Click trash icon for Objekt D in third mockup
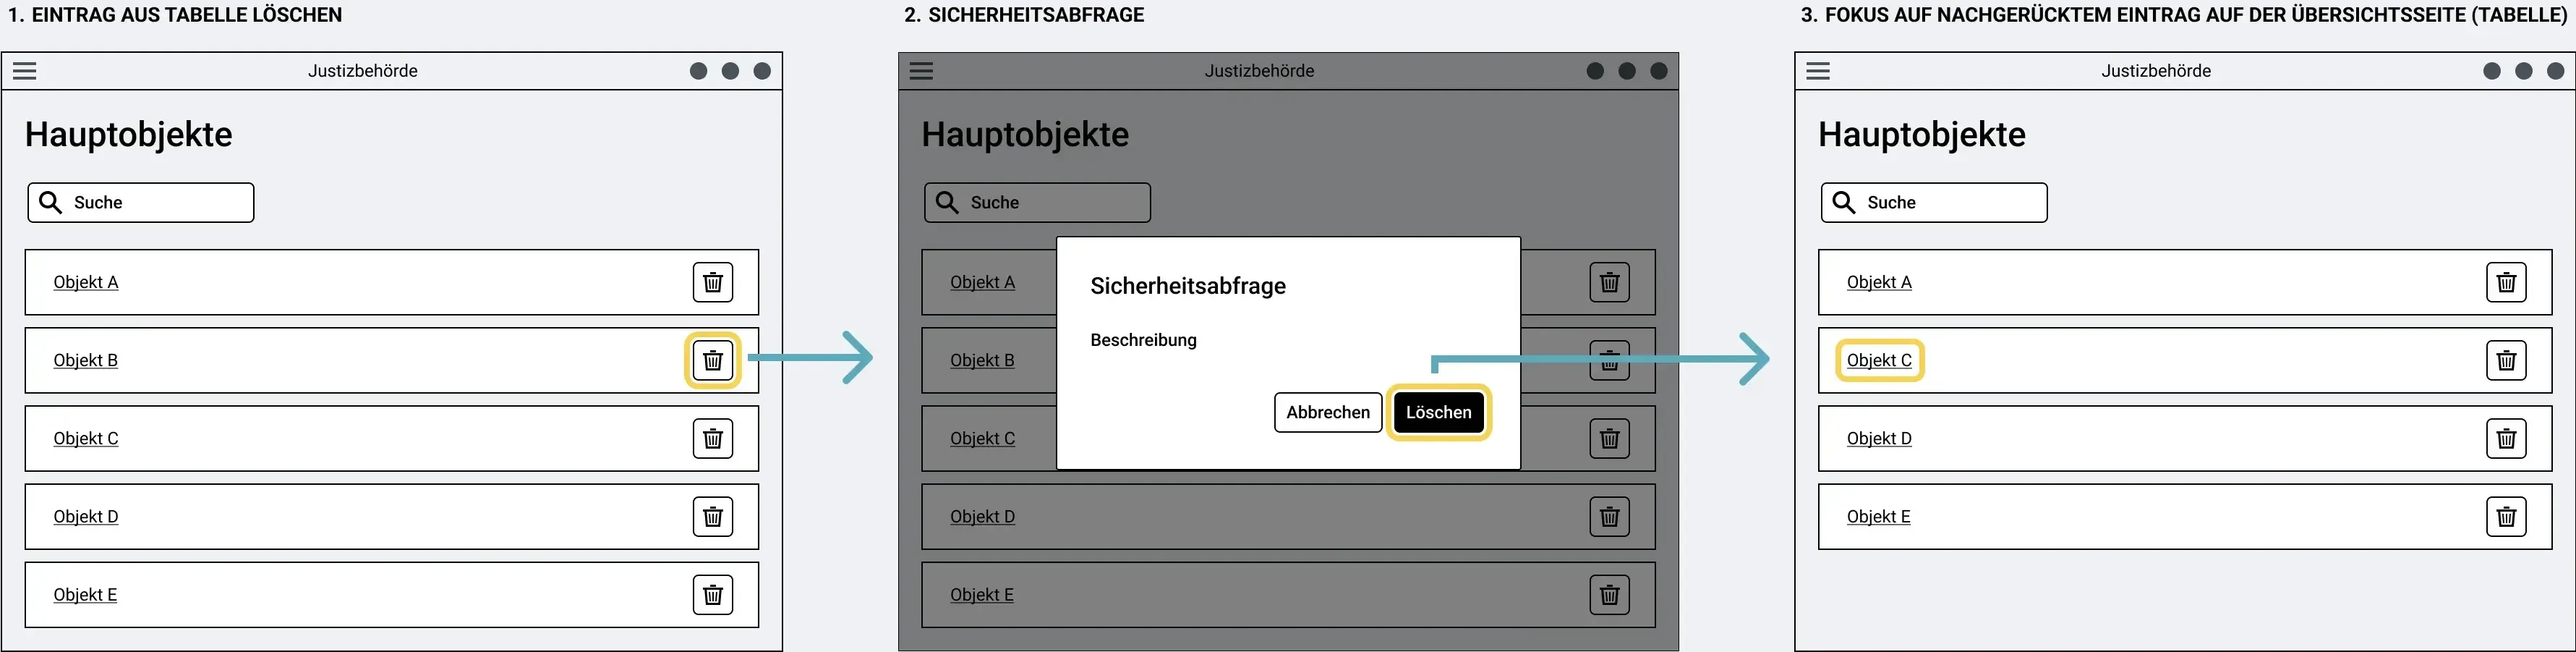This screenshot has width=2576, height=652. pyautogui.click(x=2506, y=438)
